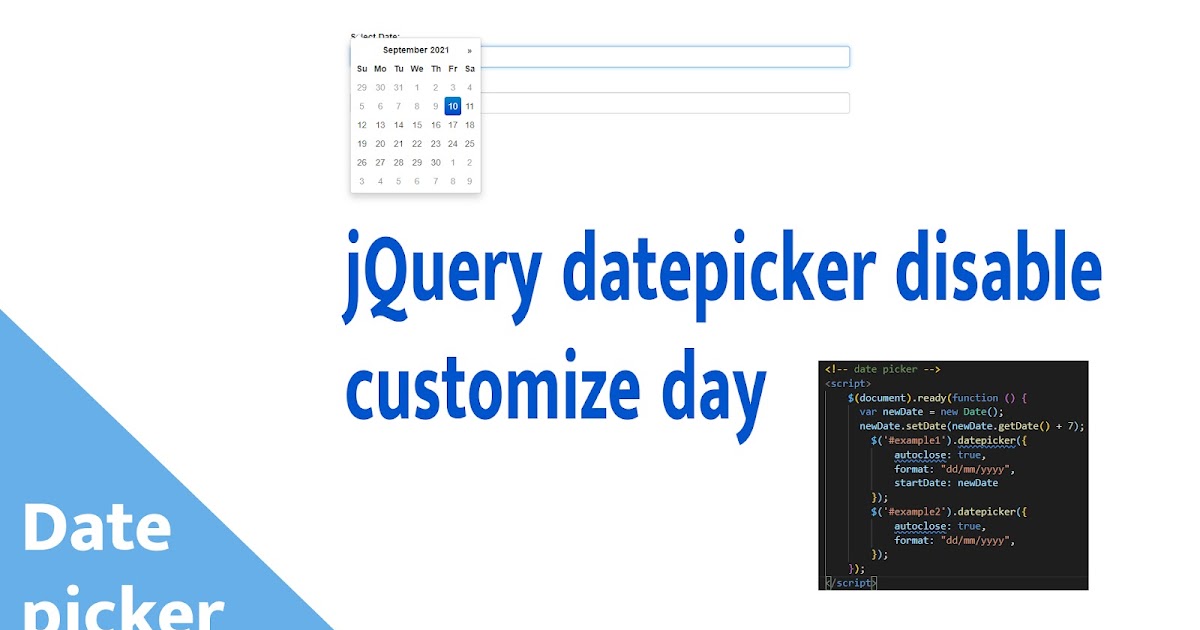Select September 15 in the calendar

[416, 125]
